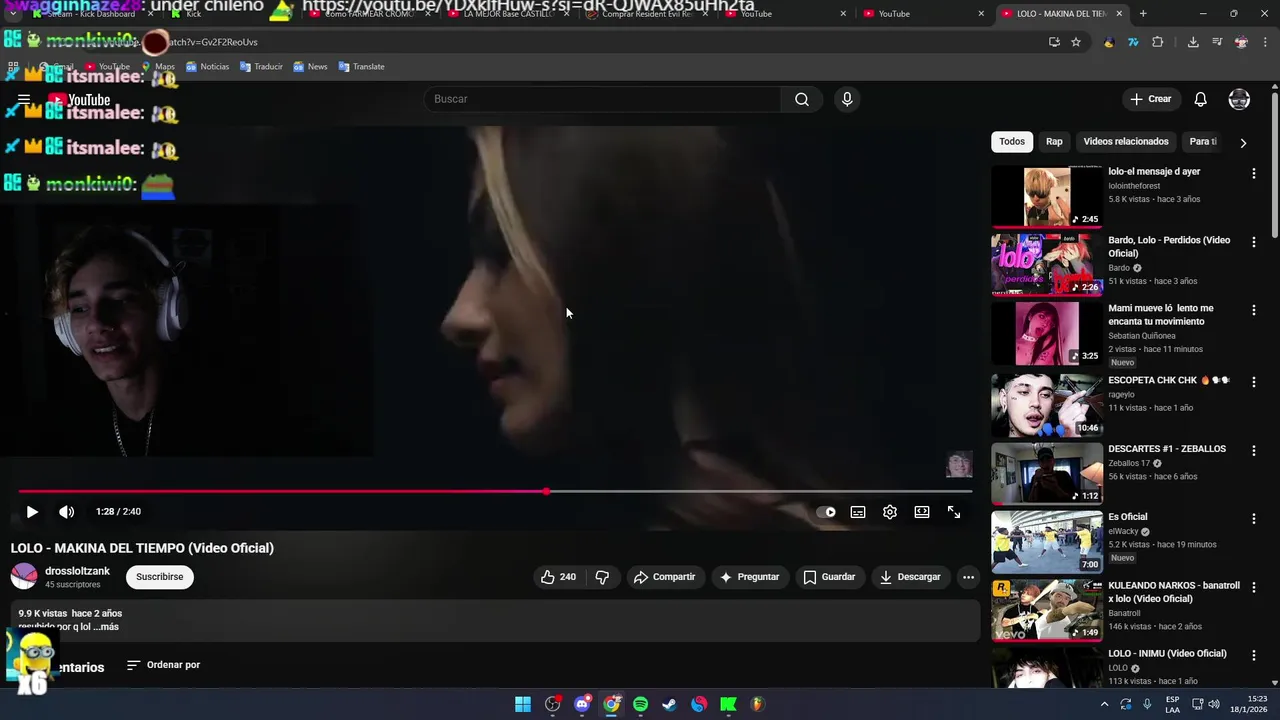Open the lolo-el mensaje d ayer thumbnail
The image size is (1280, 720).
pyautogui.click(x=1047, y=197)
